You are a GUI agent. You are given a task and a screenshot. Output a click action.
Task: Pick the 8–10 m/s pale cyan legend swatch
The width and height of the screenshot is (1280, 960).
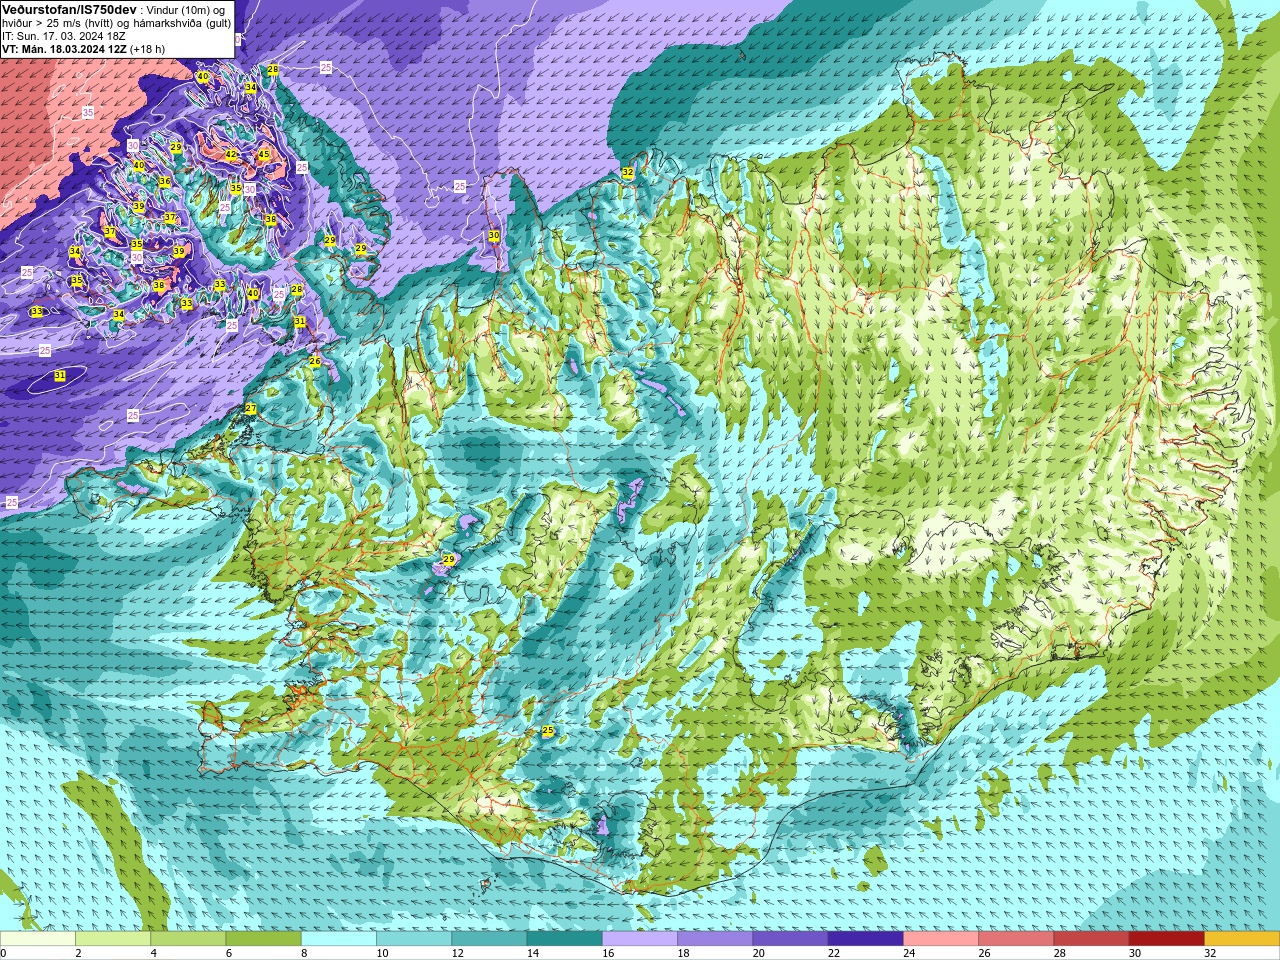339,939
